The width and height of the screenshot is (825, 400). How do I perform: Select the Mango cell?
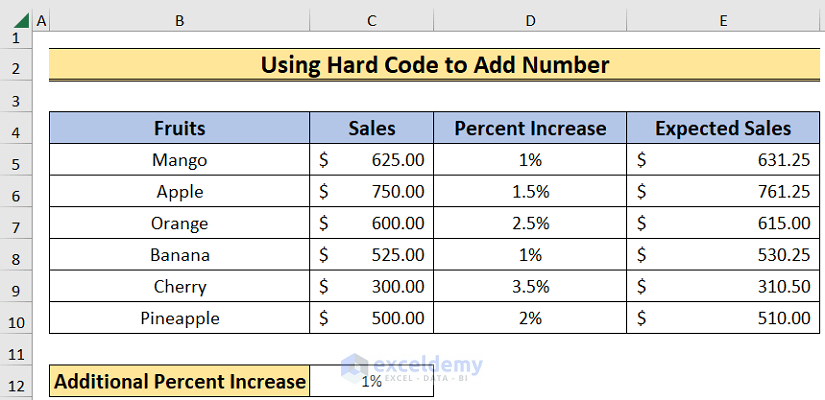[179, 160]
